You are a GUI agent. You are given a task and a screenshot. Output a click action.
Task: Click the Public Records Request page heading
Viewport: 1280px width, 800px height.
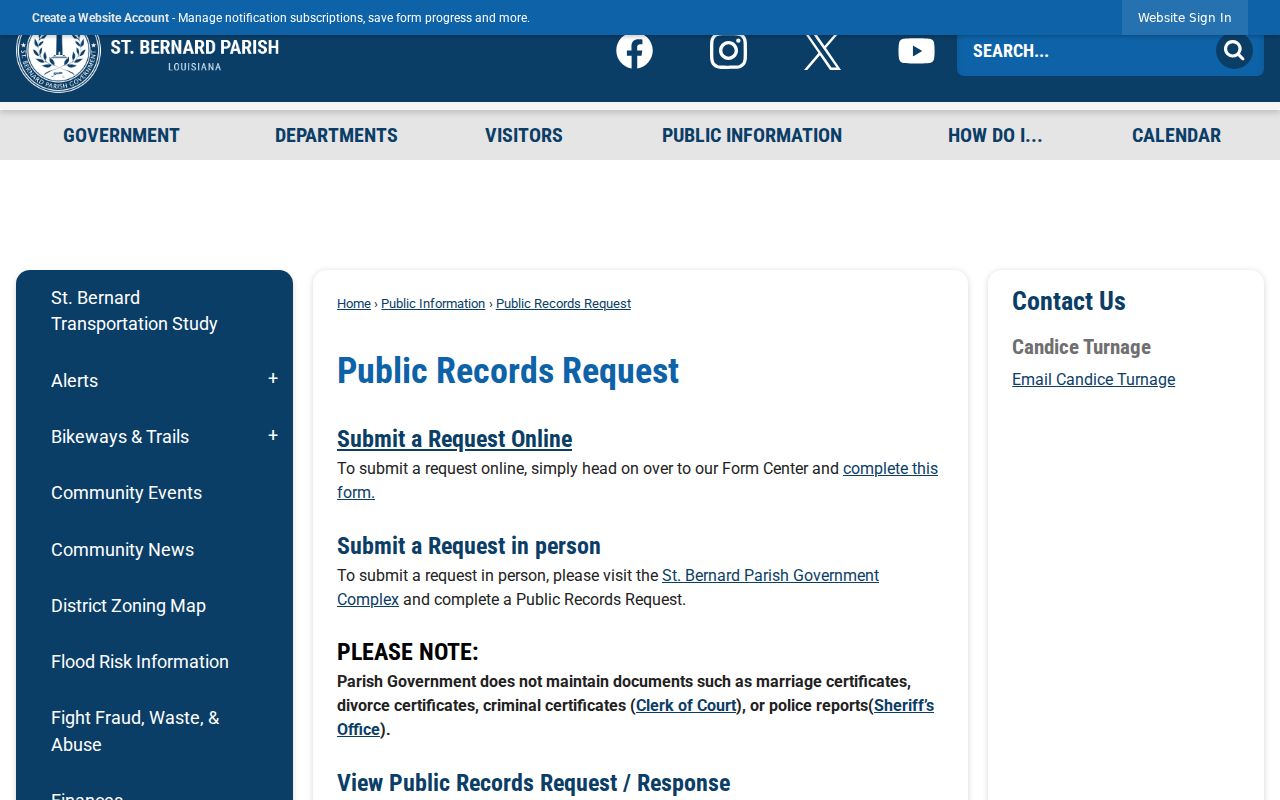pyautogui.click(x=508, y=371)
